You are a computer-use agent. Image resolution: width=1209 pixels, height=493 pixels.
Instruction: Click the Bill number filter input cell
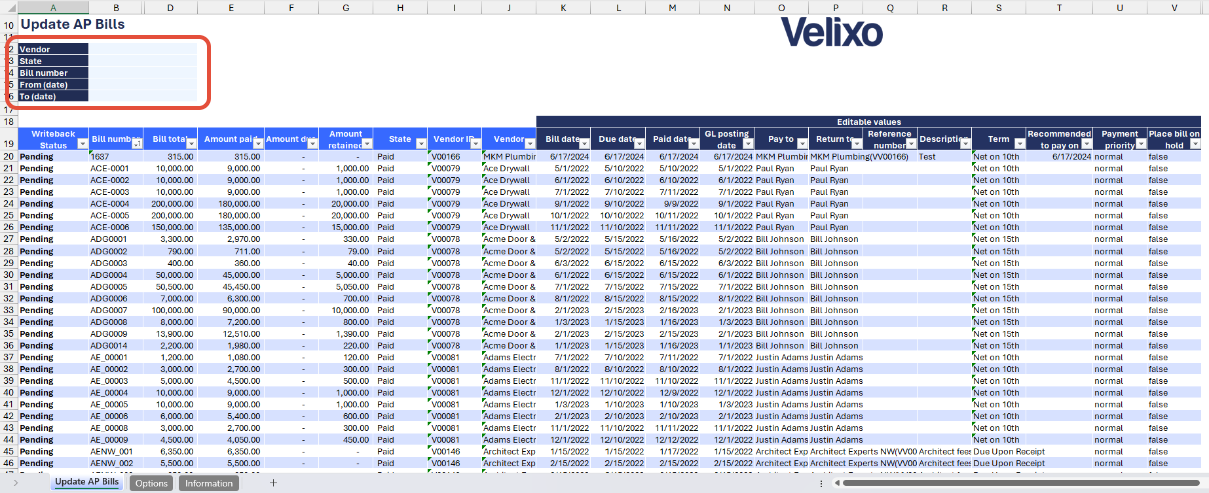pos(143,72)
